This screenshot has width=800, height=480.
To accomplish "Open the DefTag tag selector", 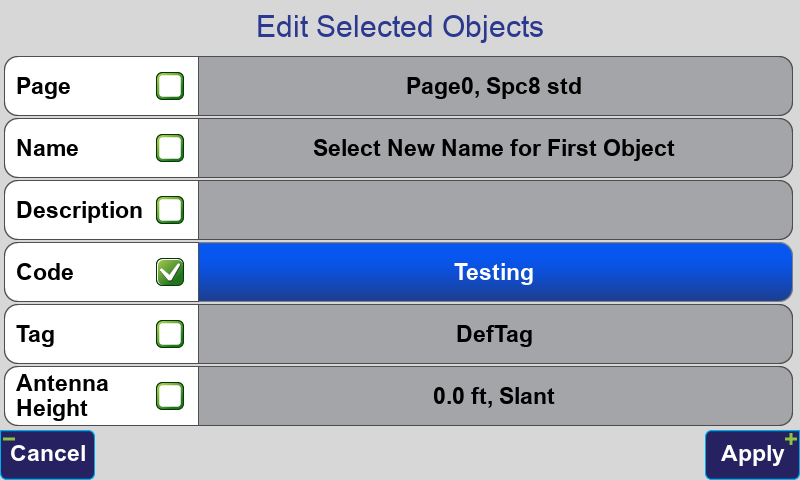I will pyautogui.click(x=495, y=334).
